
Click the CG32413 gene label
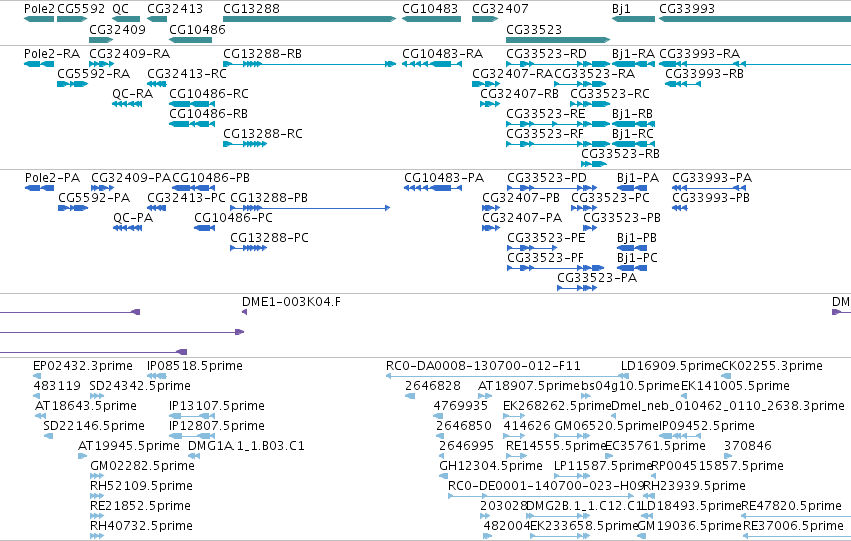point(175,9)
